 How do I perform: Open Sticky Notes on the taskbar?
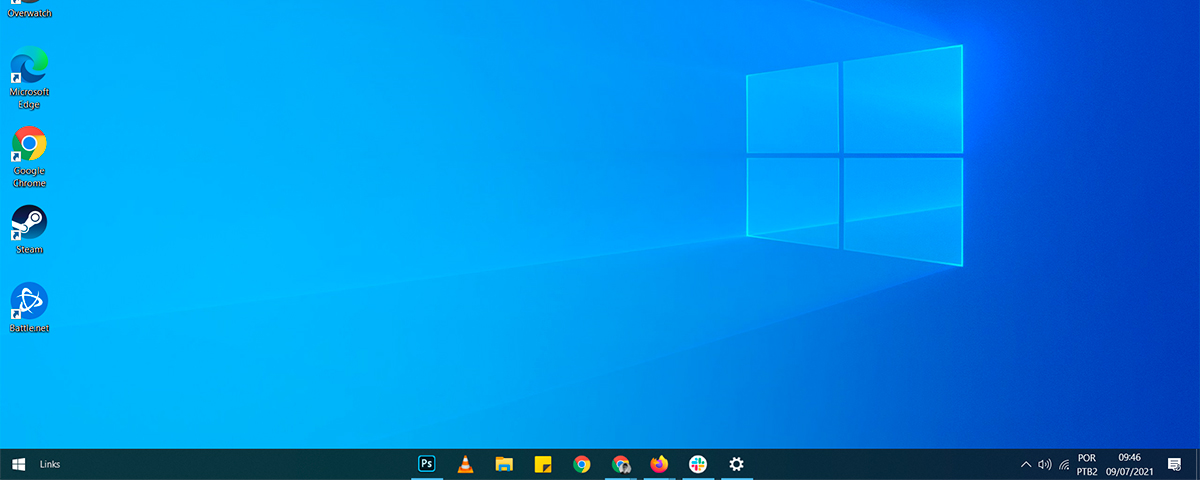pos(543,464)
